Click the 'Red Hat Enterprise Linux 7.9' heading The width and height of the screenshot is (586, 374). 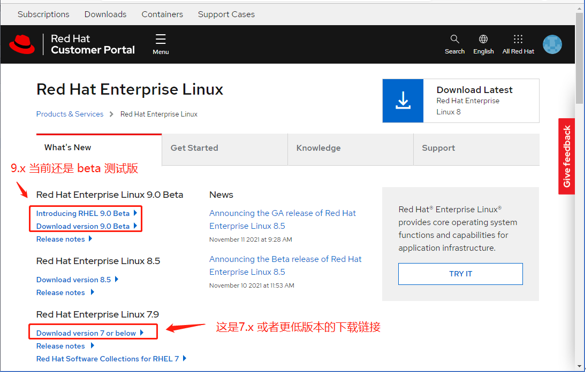tap(98, 314)
